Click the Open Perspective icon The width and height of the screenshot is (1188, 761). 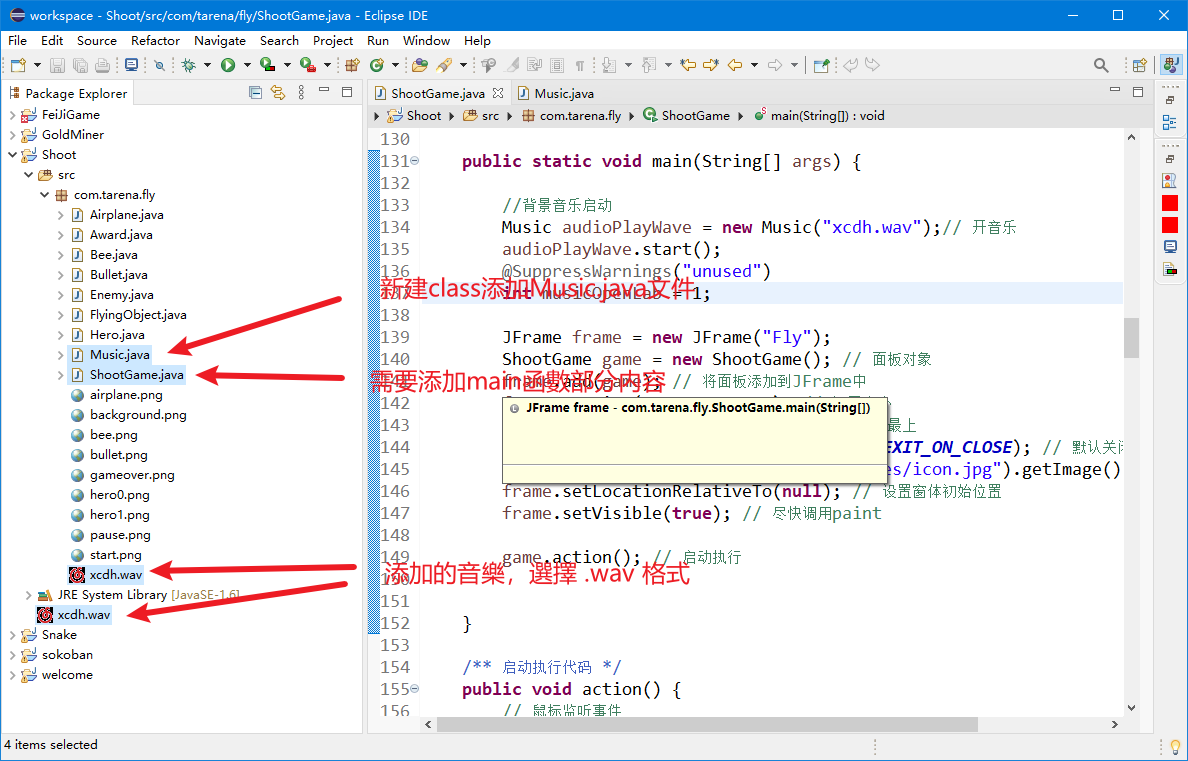tap(1140, 65)
